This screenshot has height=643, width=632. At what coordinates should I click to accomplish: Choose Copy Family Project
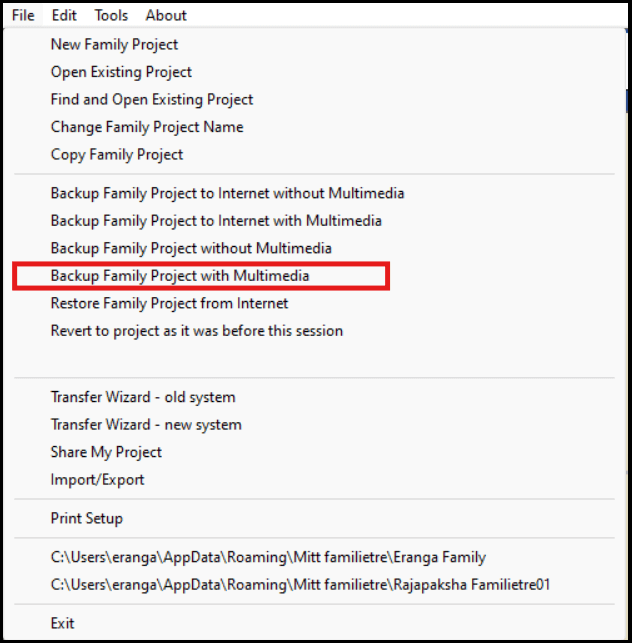[117, 154]
